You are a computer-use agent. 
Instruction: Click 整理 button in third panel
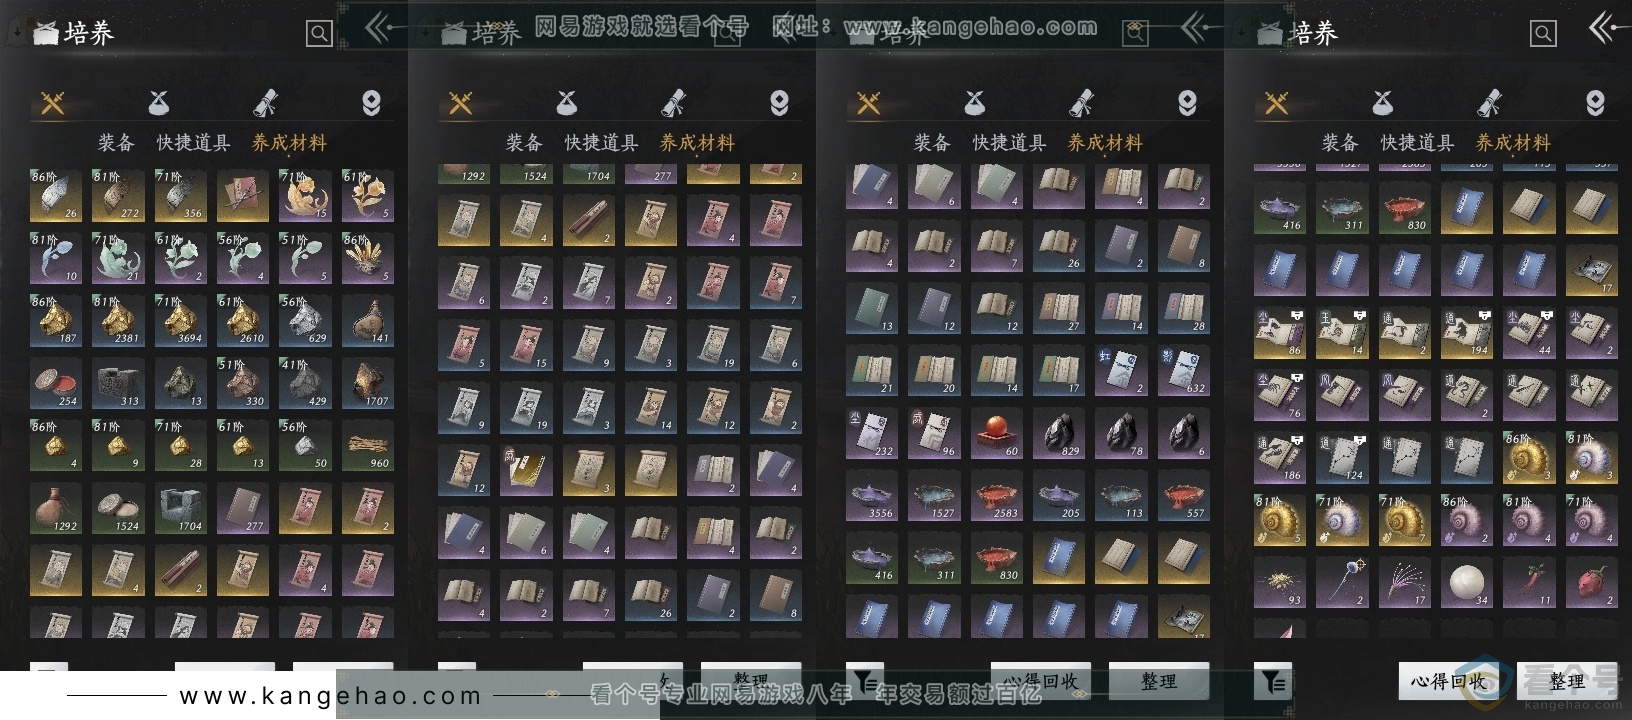click(1159, 681)
